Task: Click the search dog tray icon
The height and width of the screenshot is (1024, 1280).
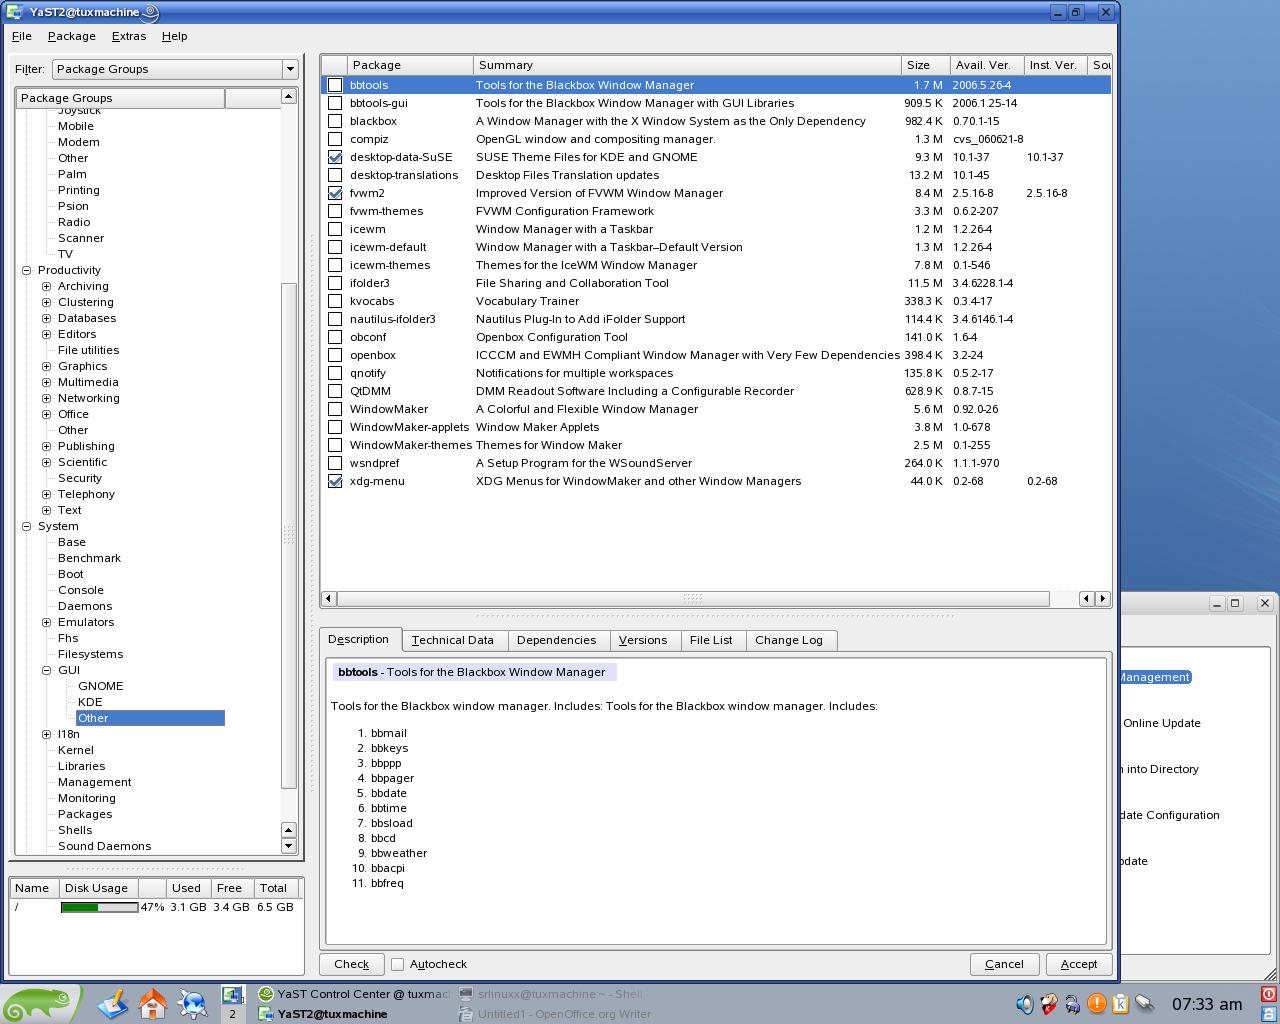Action: pos(1049,1004)
